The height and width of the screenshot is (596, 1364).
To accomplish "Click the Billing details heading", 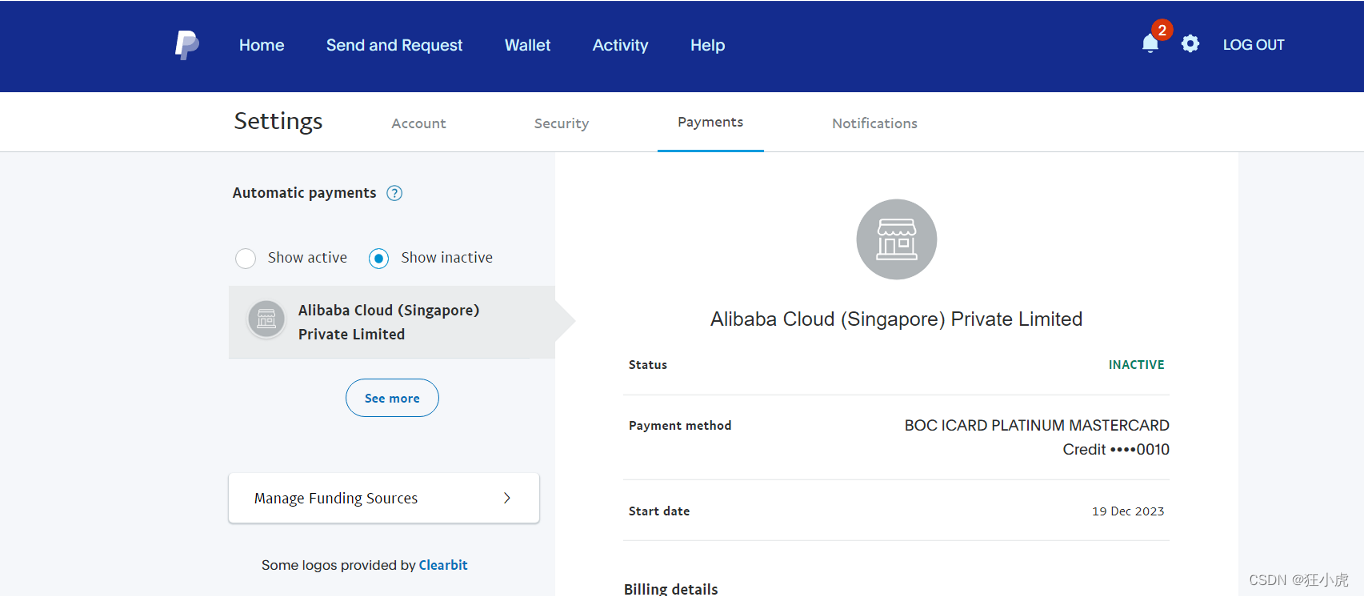I will click(x=671, y=589).
